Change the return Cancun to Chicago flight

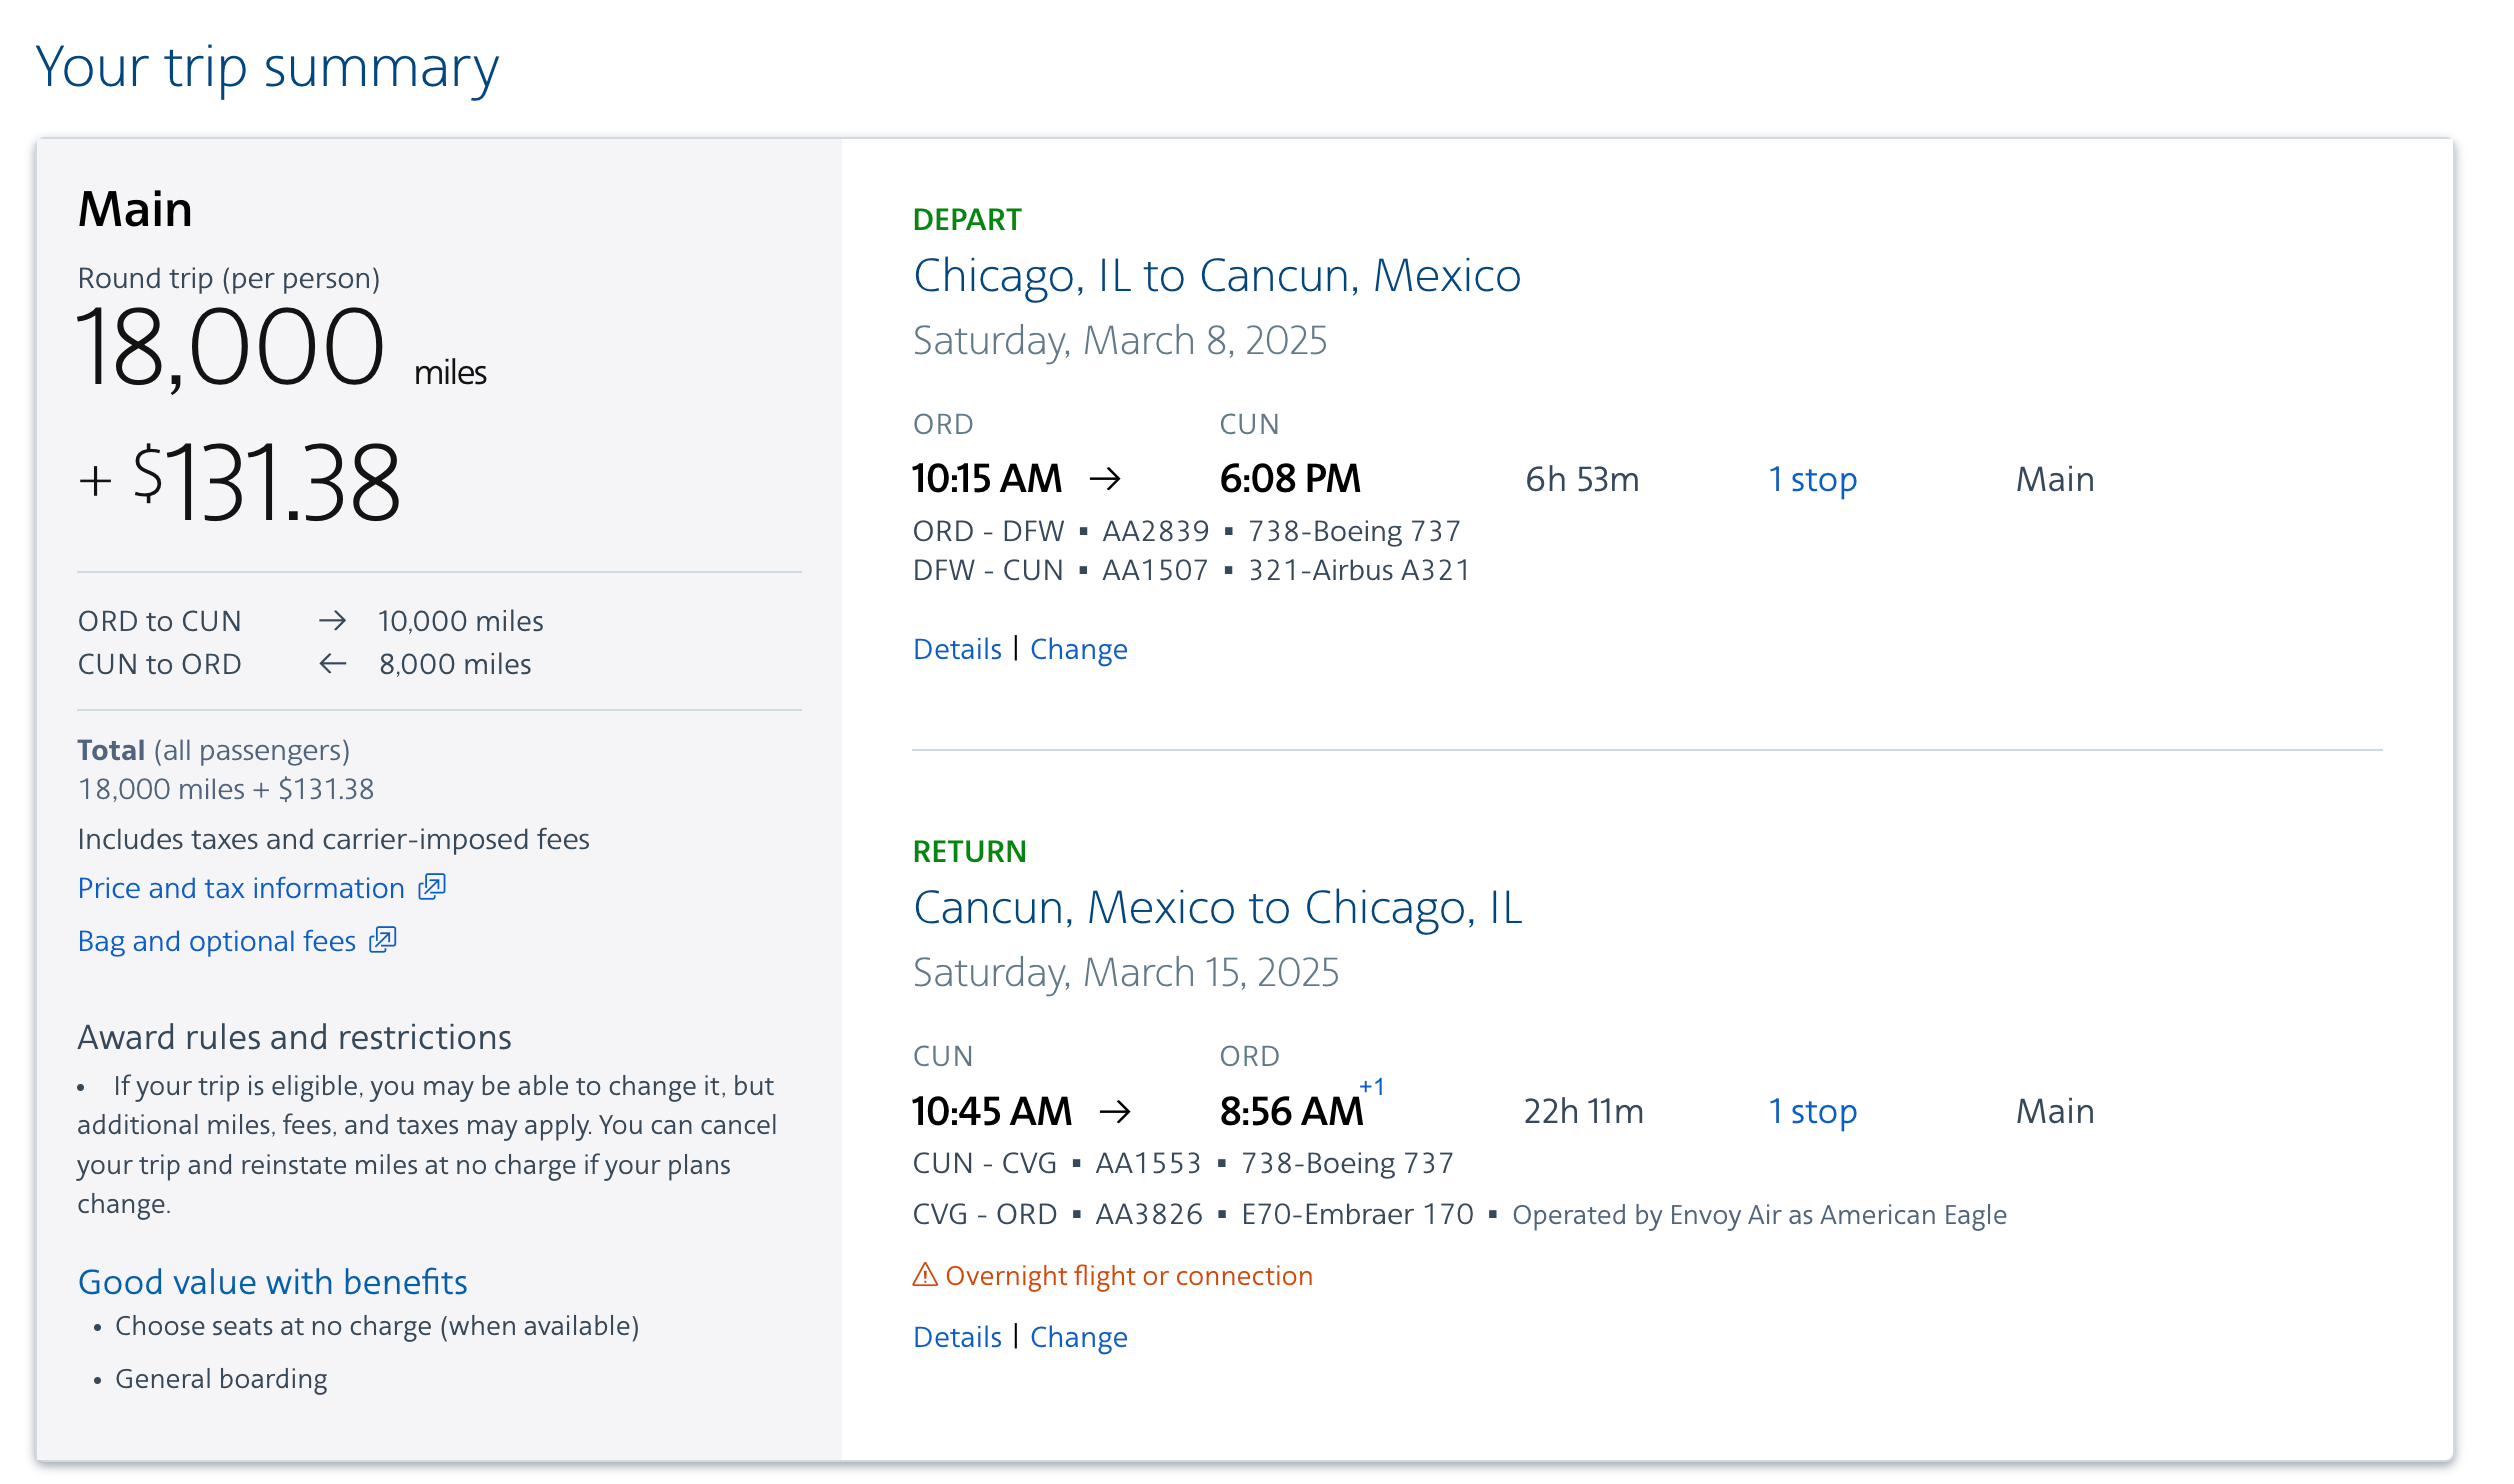click(1078, 1337)
